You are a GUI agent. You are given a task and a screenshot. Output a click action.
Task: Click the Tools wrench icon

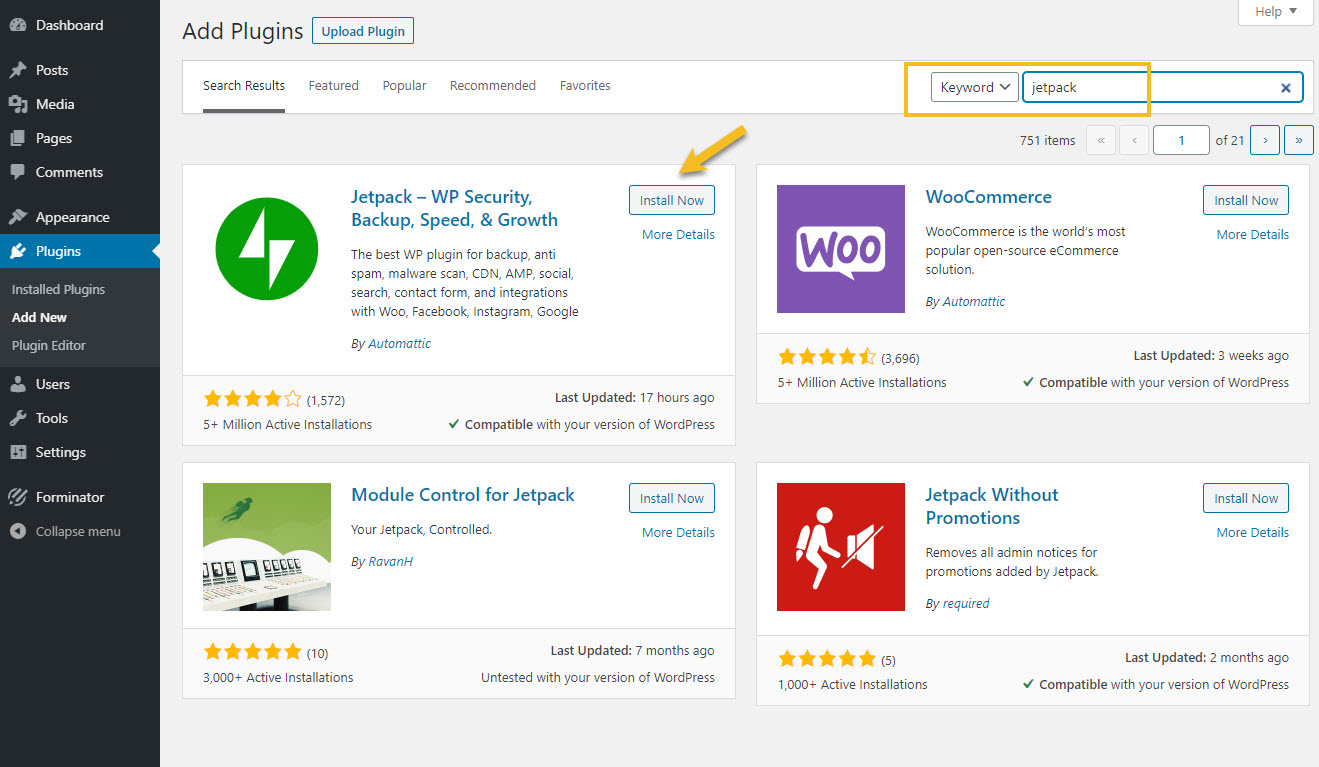tap(17, 418)
